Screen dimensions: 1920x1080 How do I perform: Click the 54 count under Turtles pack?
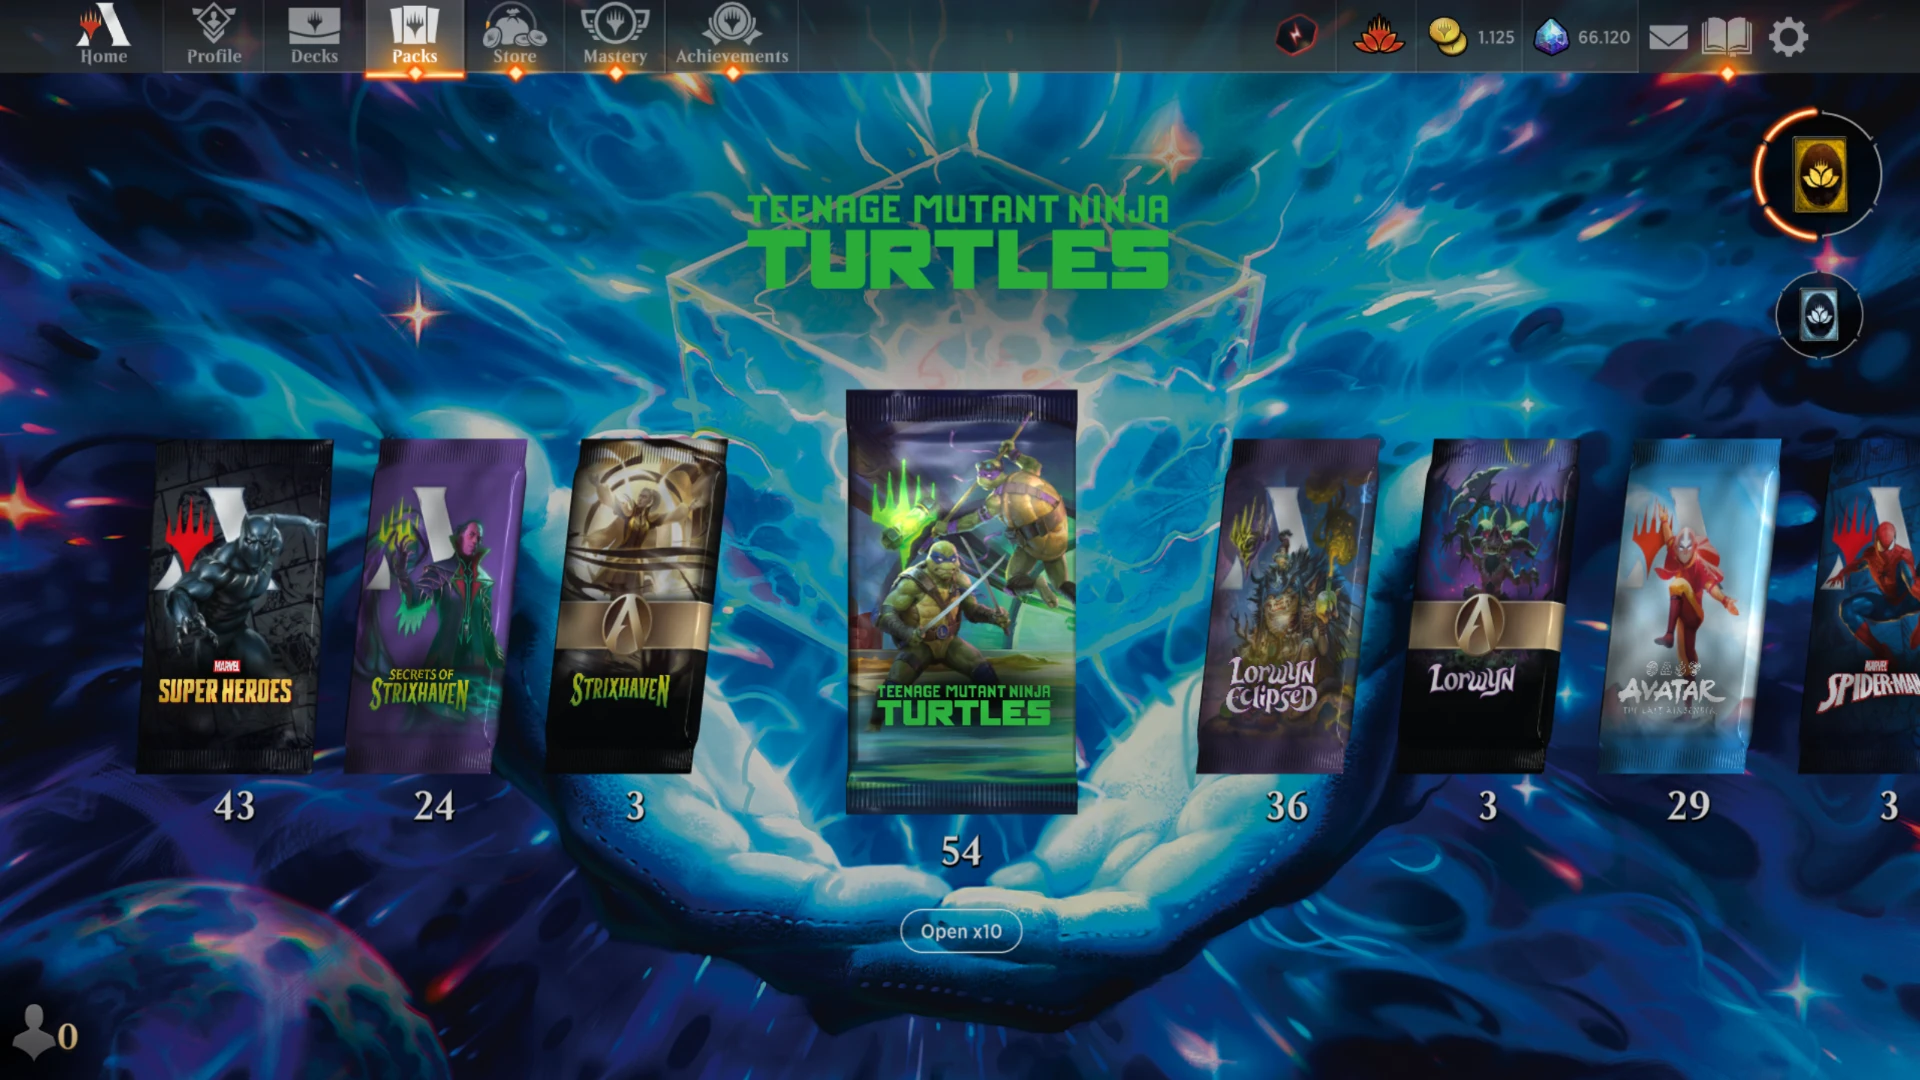(x=961, y=851)
